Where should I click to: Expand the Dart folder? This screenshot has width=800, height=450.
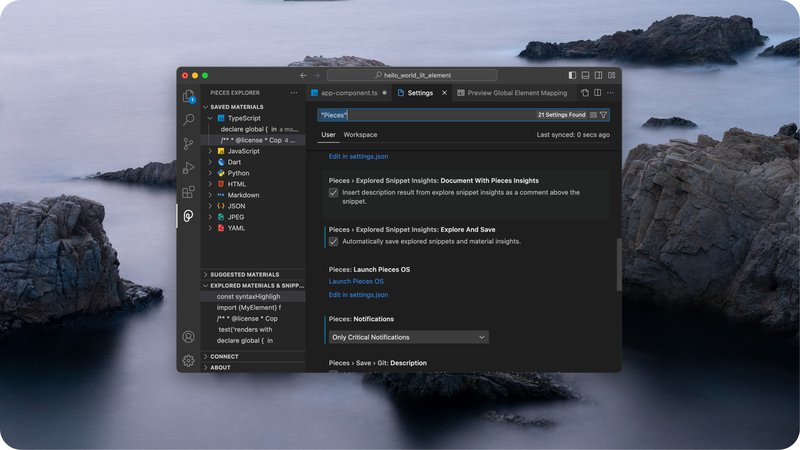(210, 162)
